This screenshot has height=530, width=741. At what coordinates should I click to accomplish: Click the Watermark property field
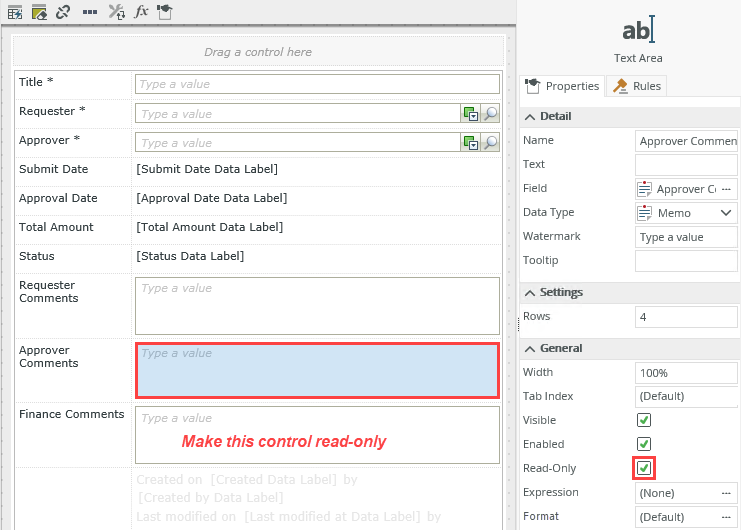(686, 237)
